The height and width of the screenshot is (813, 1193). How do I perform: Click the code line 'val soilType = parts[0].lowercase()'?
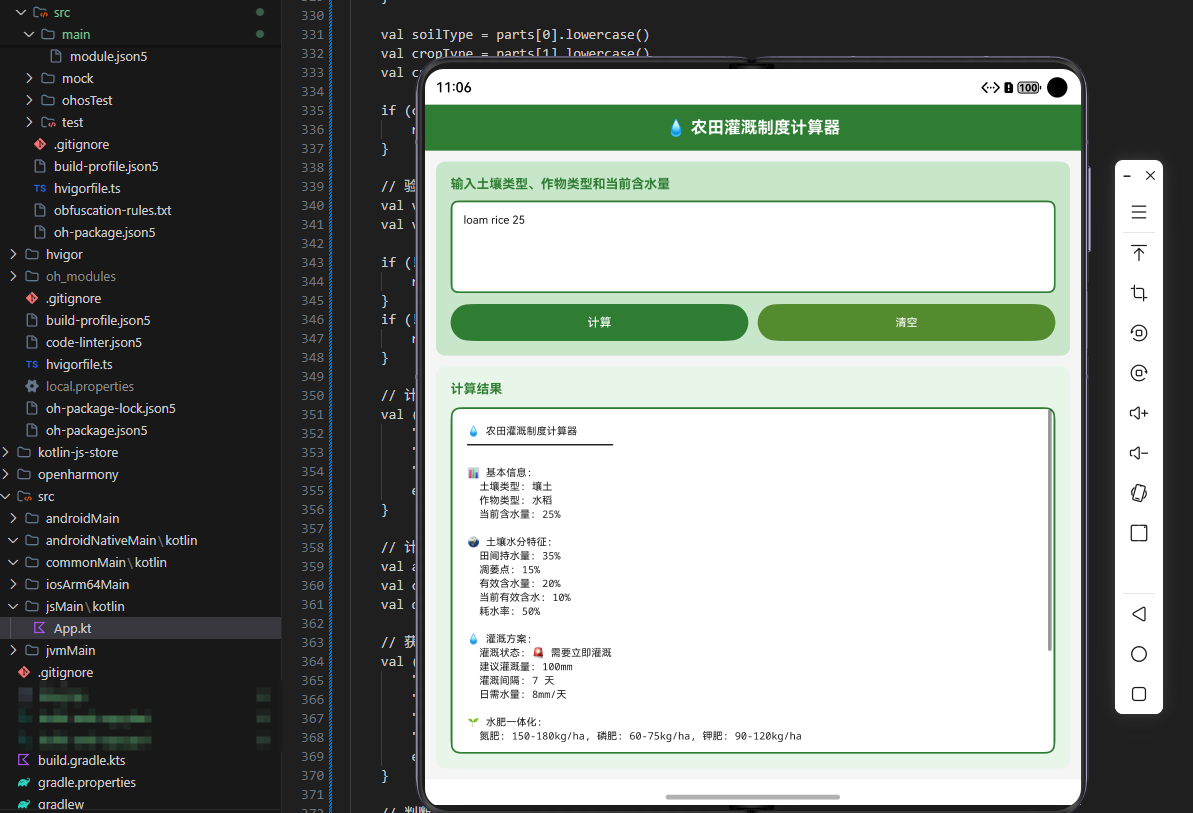pos(515,34)
